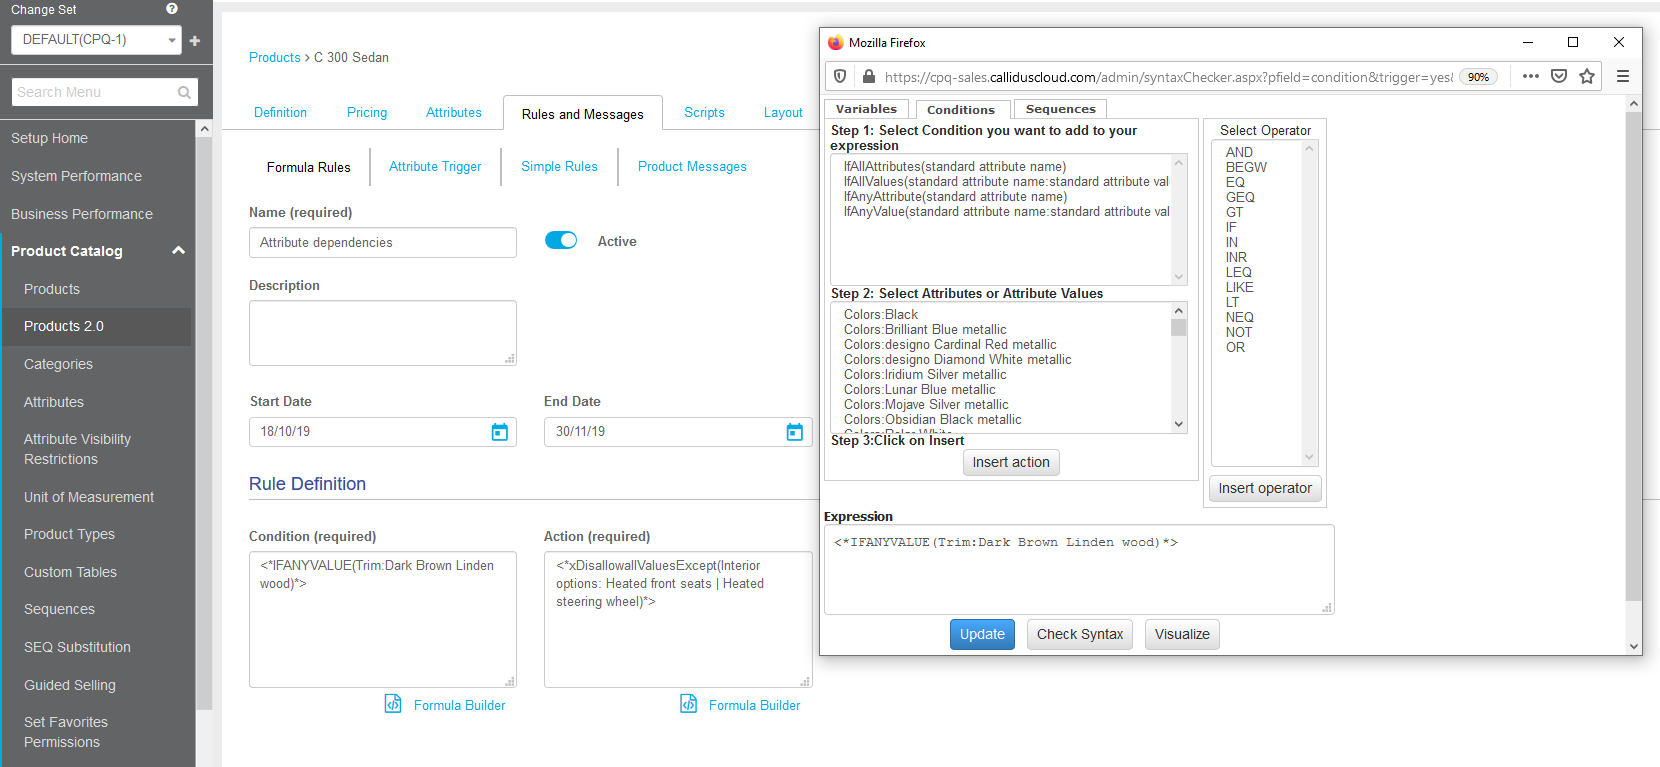Click the Firefox logo in title bar

click(x=836, y=42)
